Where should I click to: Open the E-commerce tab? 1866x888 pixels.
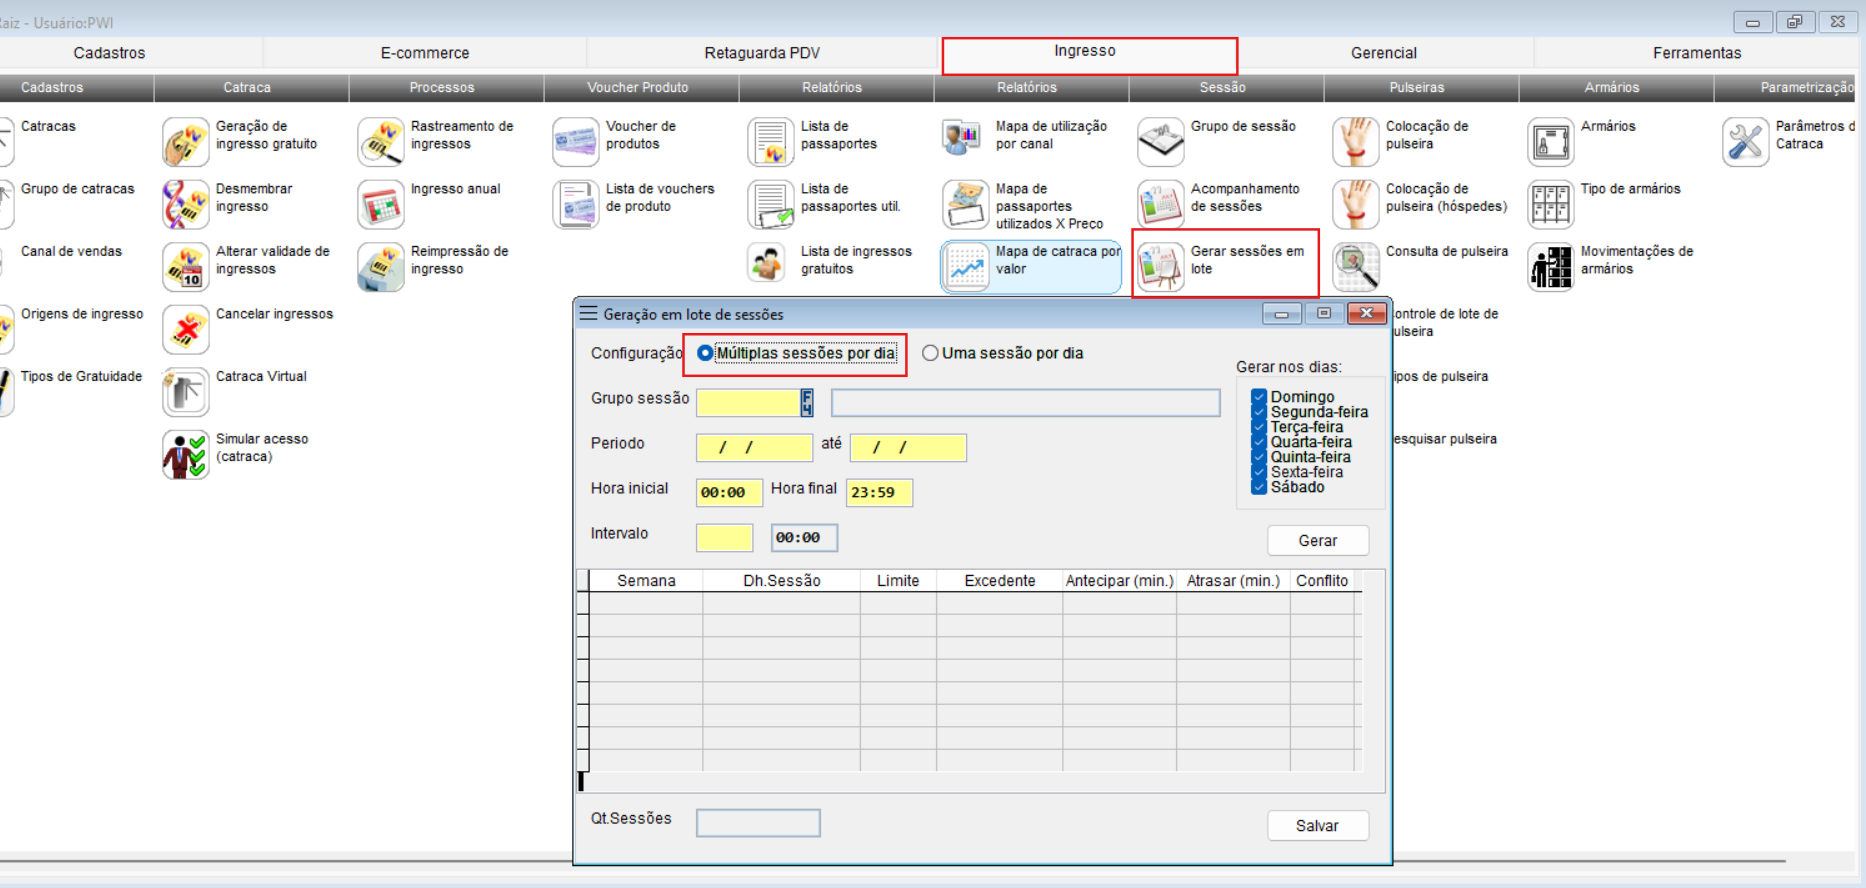tap(424, 53)
